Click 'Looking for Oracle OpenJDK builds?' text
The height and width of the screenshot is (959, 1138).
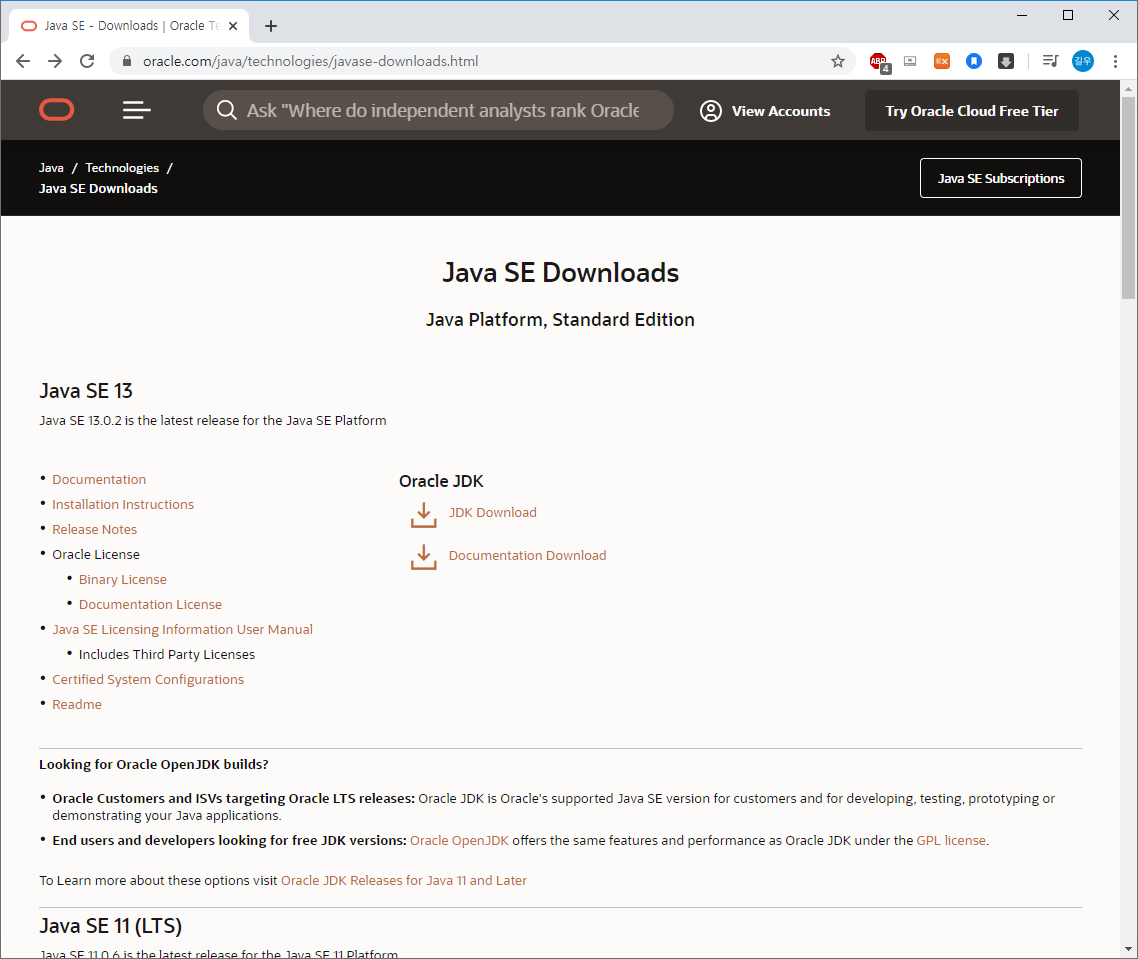[x=154, y=764]
